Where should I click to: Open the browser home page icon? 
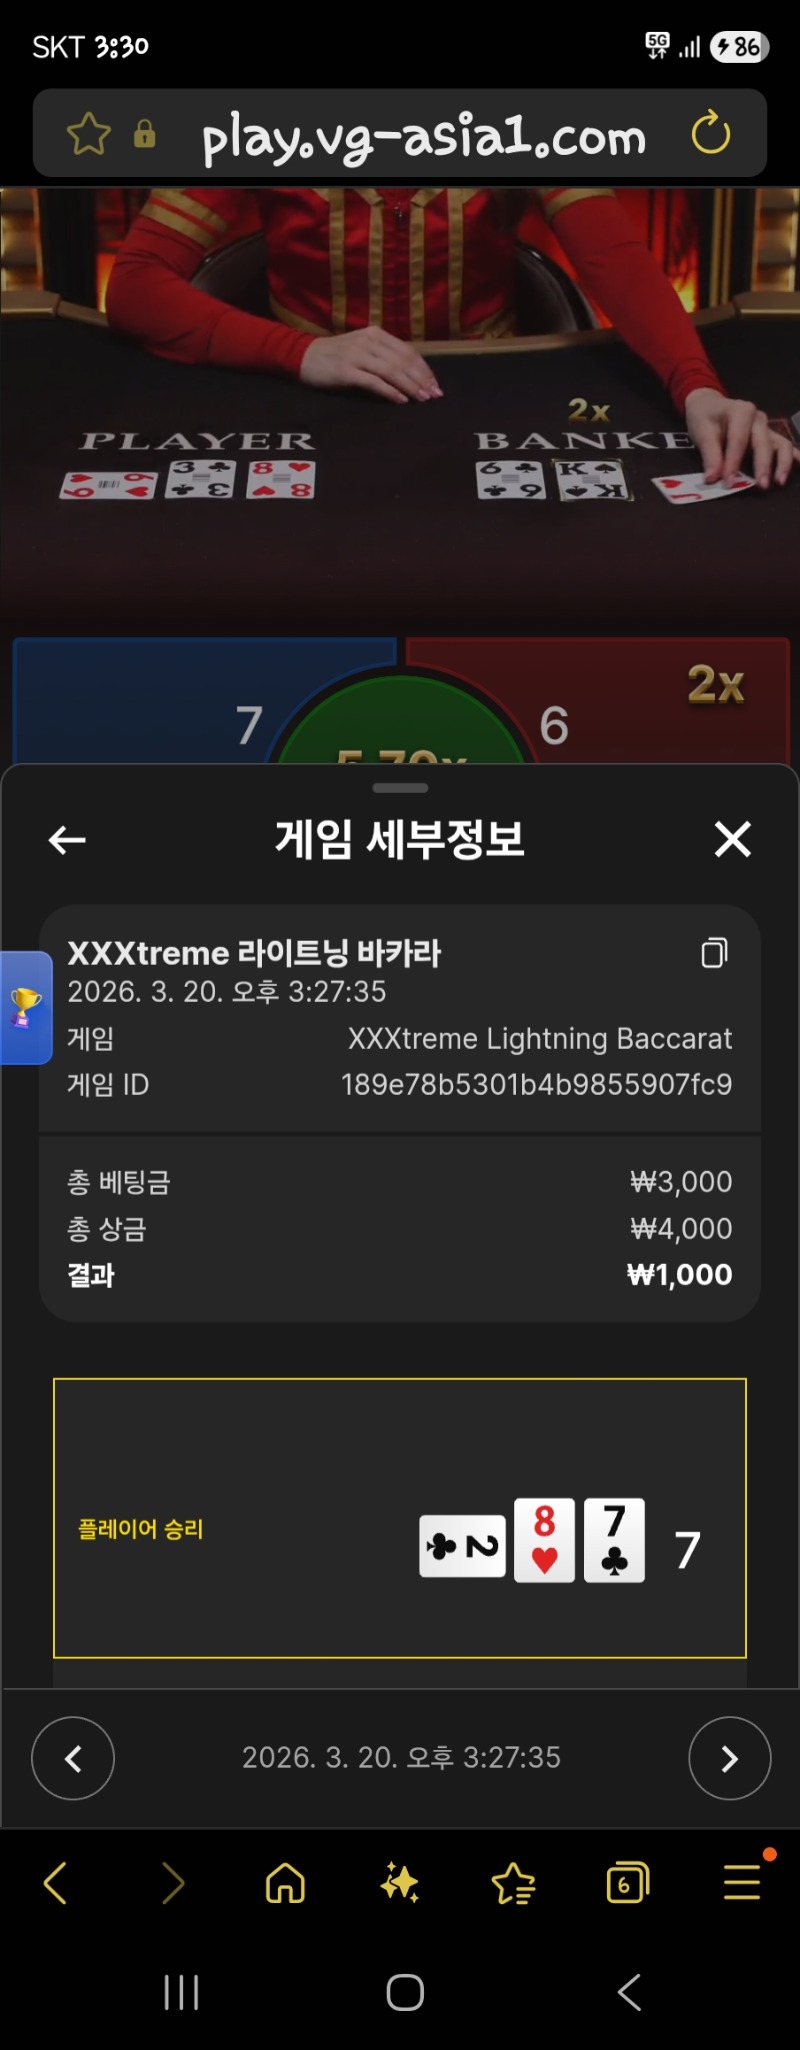(286, 1883)
